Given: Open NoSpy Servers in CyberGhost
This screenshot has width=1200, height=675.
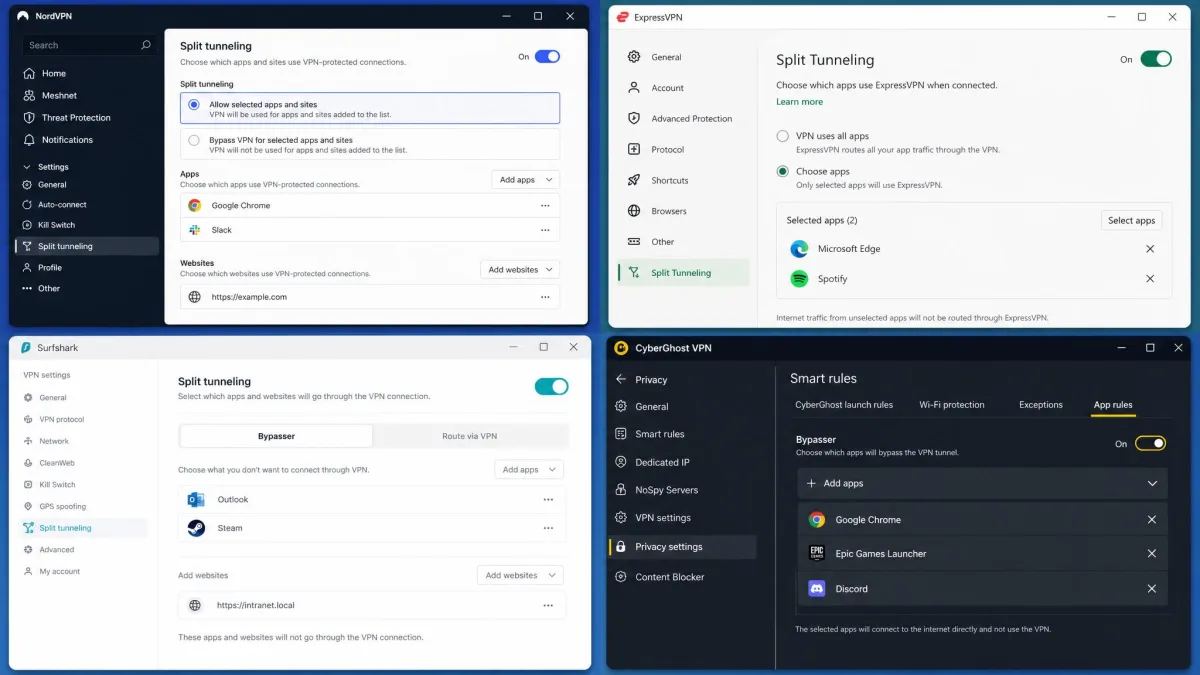Looking at the screenshot, I should tap(666, 490).
